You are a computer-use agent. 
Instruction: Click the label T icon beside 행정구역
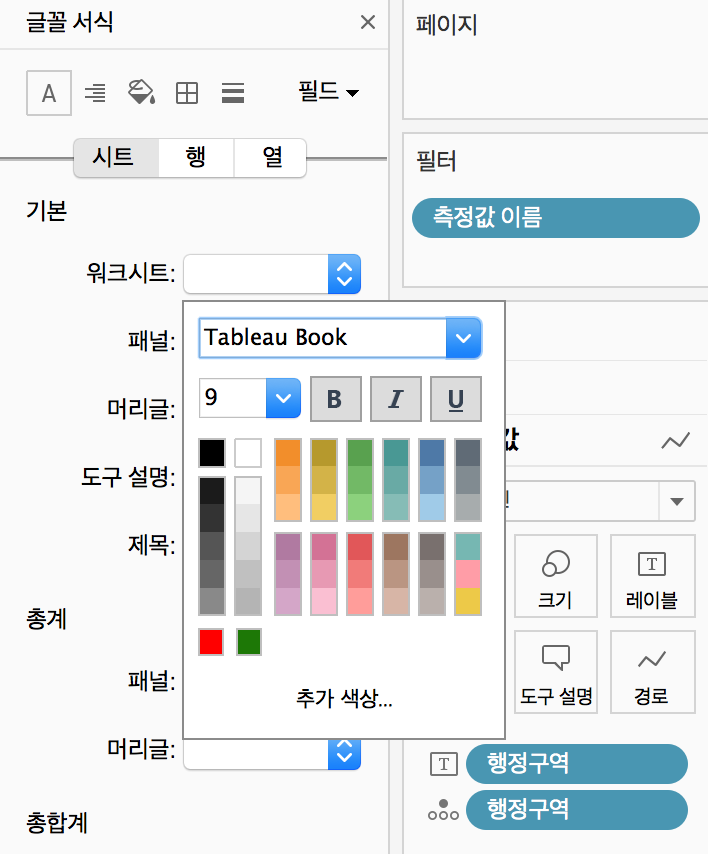(444, 764)
